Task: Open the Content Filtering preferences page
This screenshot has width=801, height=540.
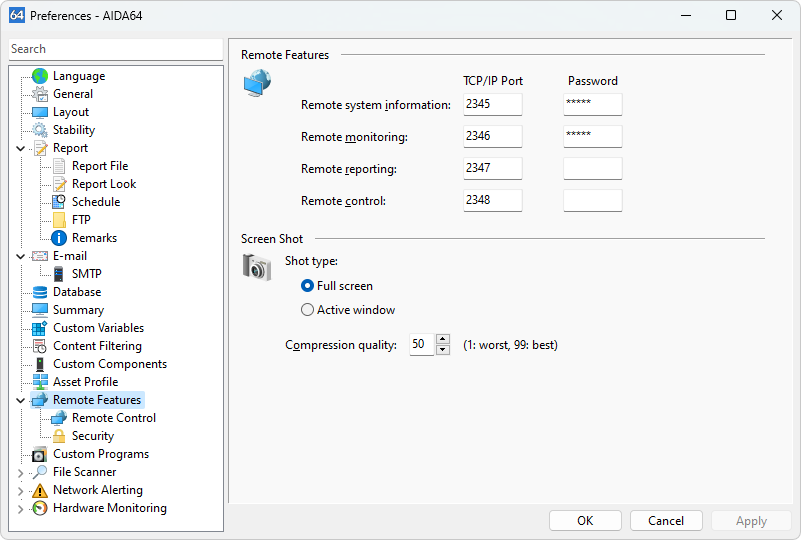Action: click(97, 346)
